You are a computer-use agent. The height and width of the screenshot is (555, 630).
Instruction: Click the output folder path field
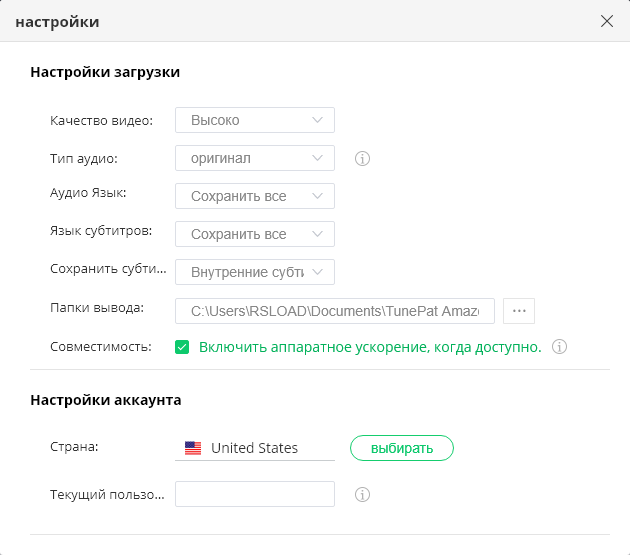point(335,310)
